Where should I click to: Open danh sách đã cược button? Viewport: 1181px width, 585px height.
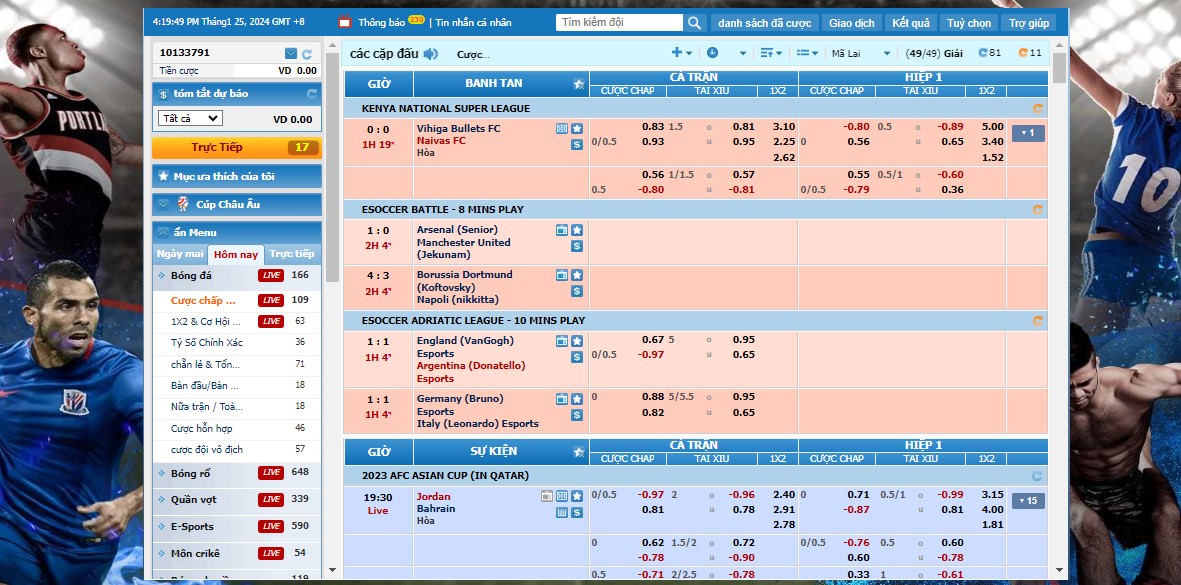pyautogui.click(x=764, y=23)
